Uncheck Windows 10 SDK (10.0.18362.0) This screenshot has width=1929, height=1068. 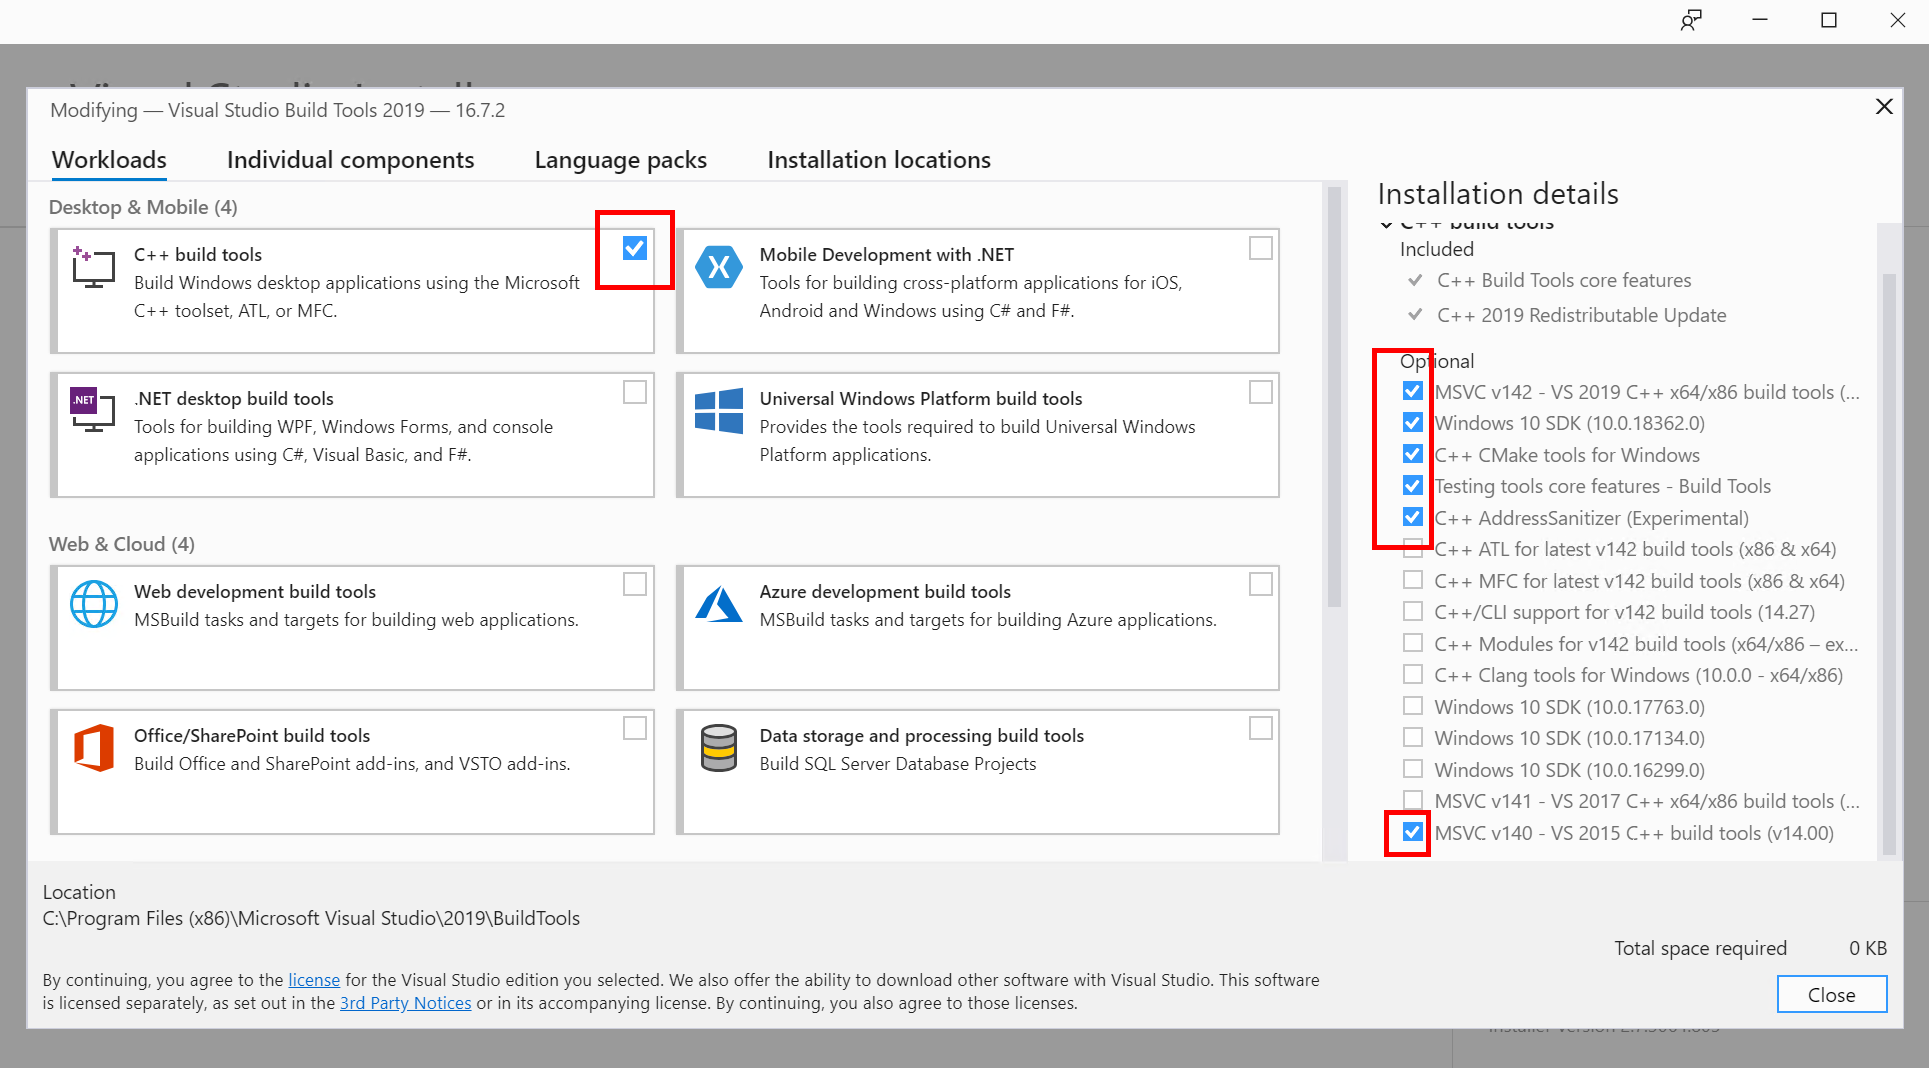click(x=1413, y=422)
